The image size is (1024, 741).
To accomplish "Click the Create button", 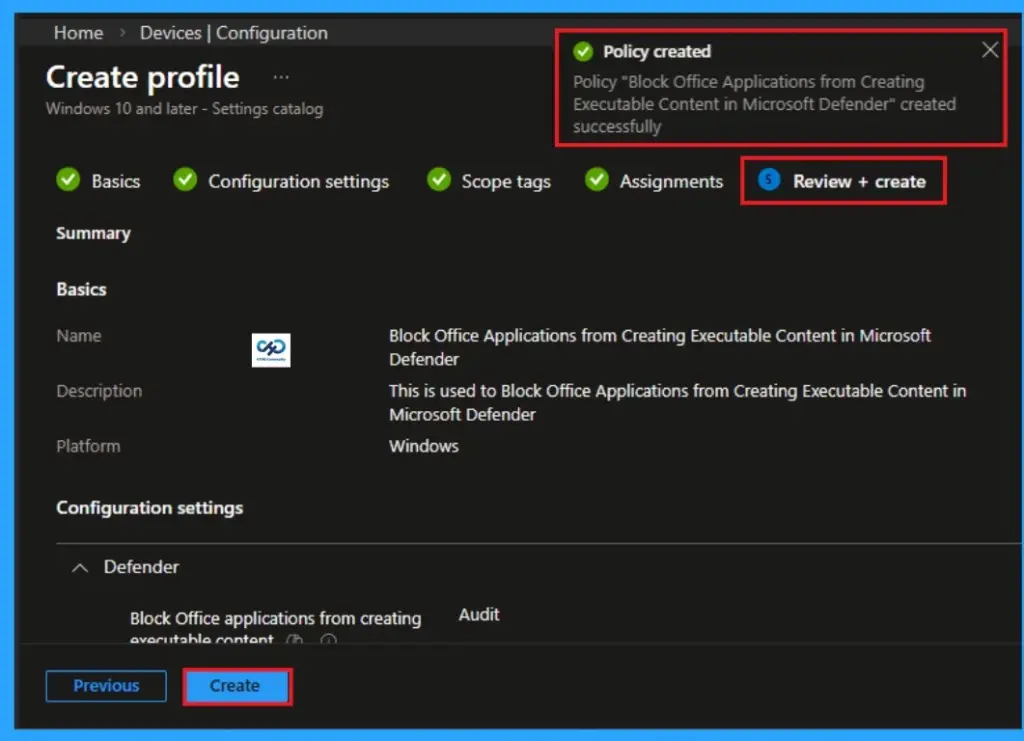I will 236,686.
